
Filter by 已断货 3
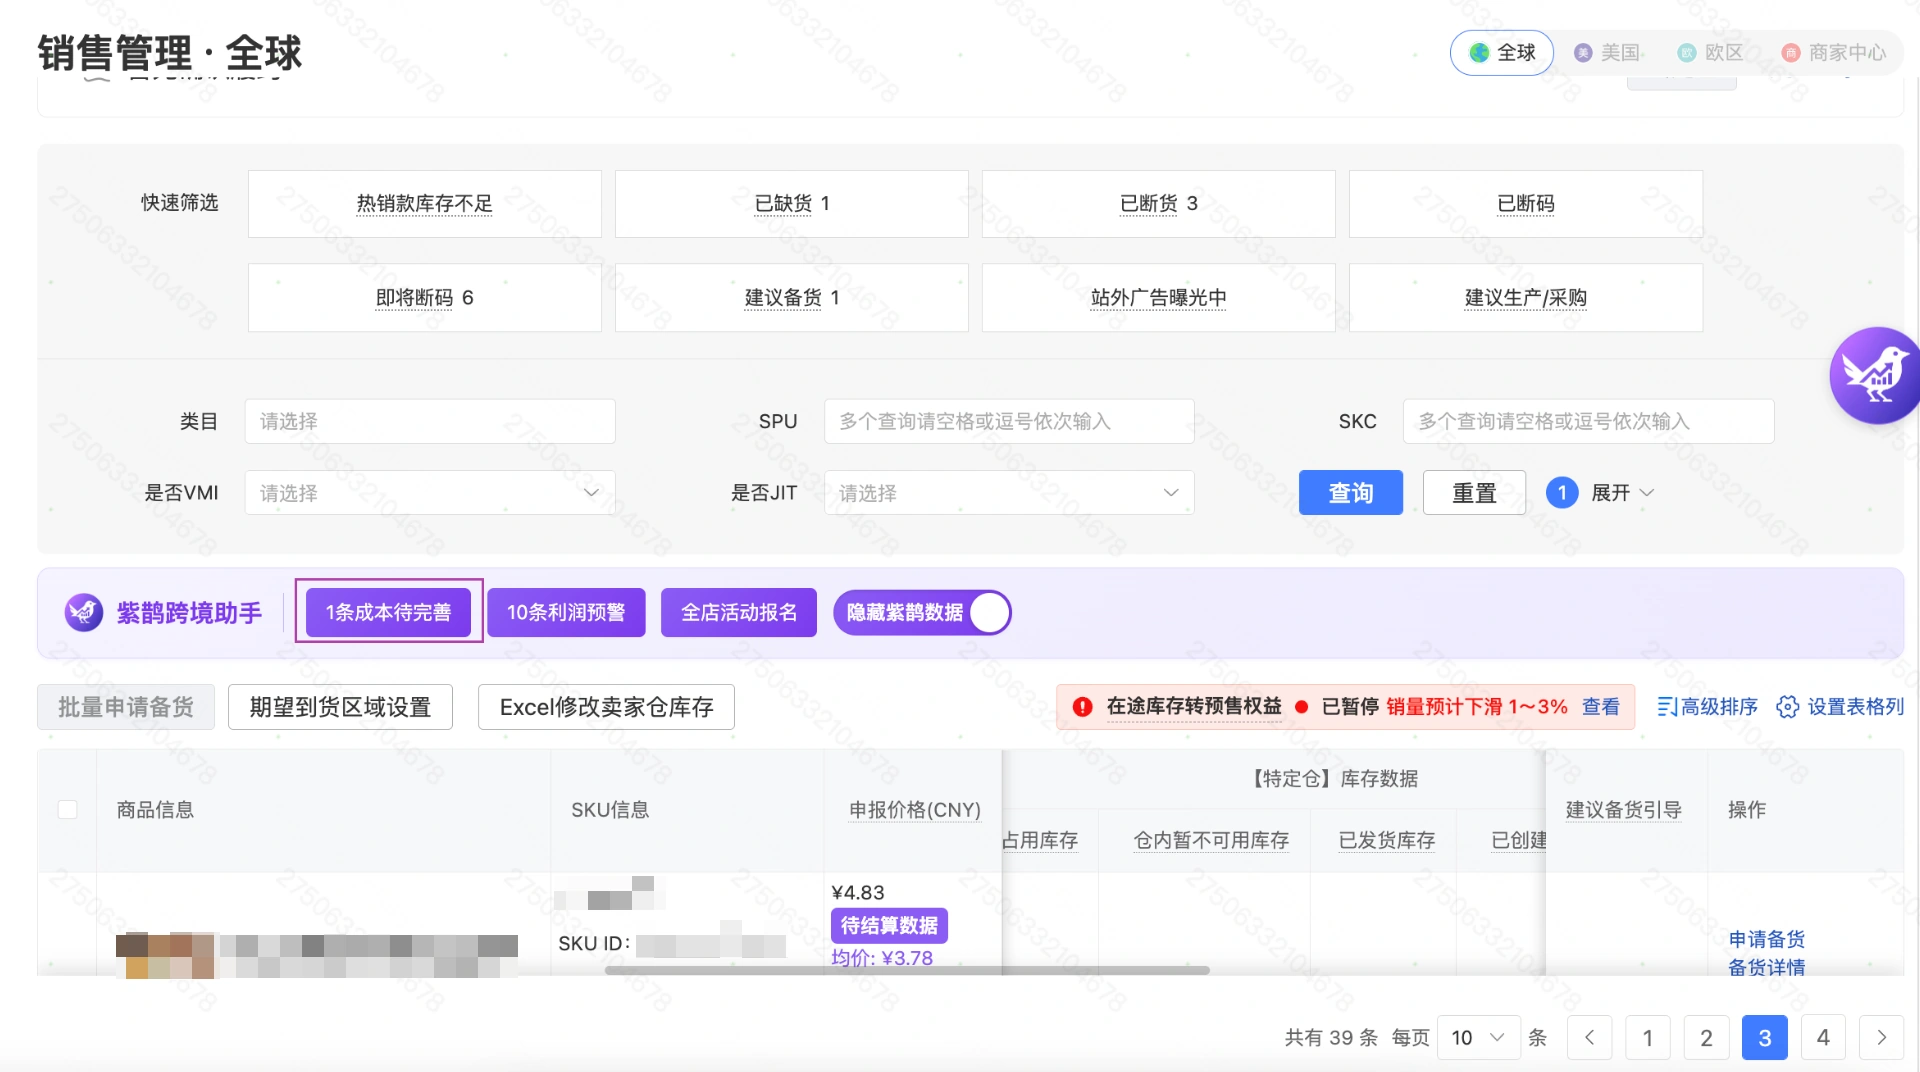(1159, 204)
